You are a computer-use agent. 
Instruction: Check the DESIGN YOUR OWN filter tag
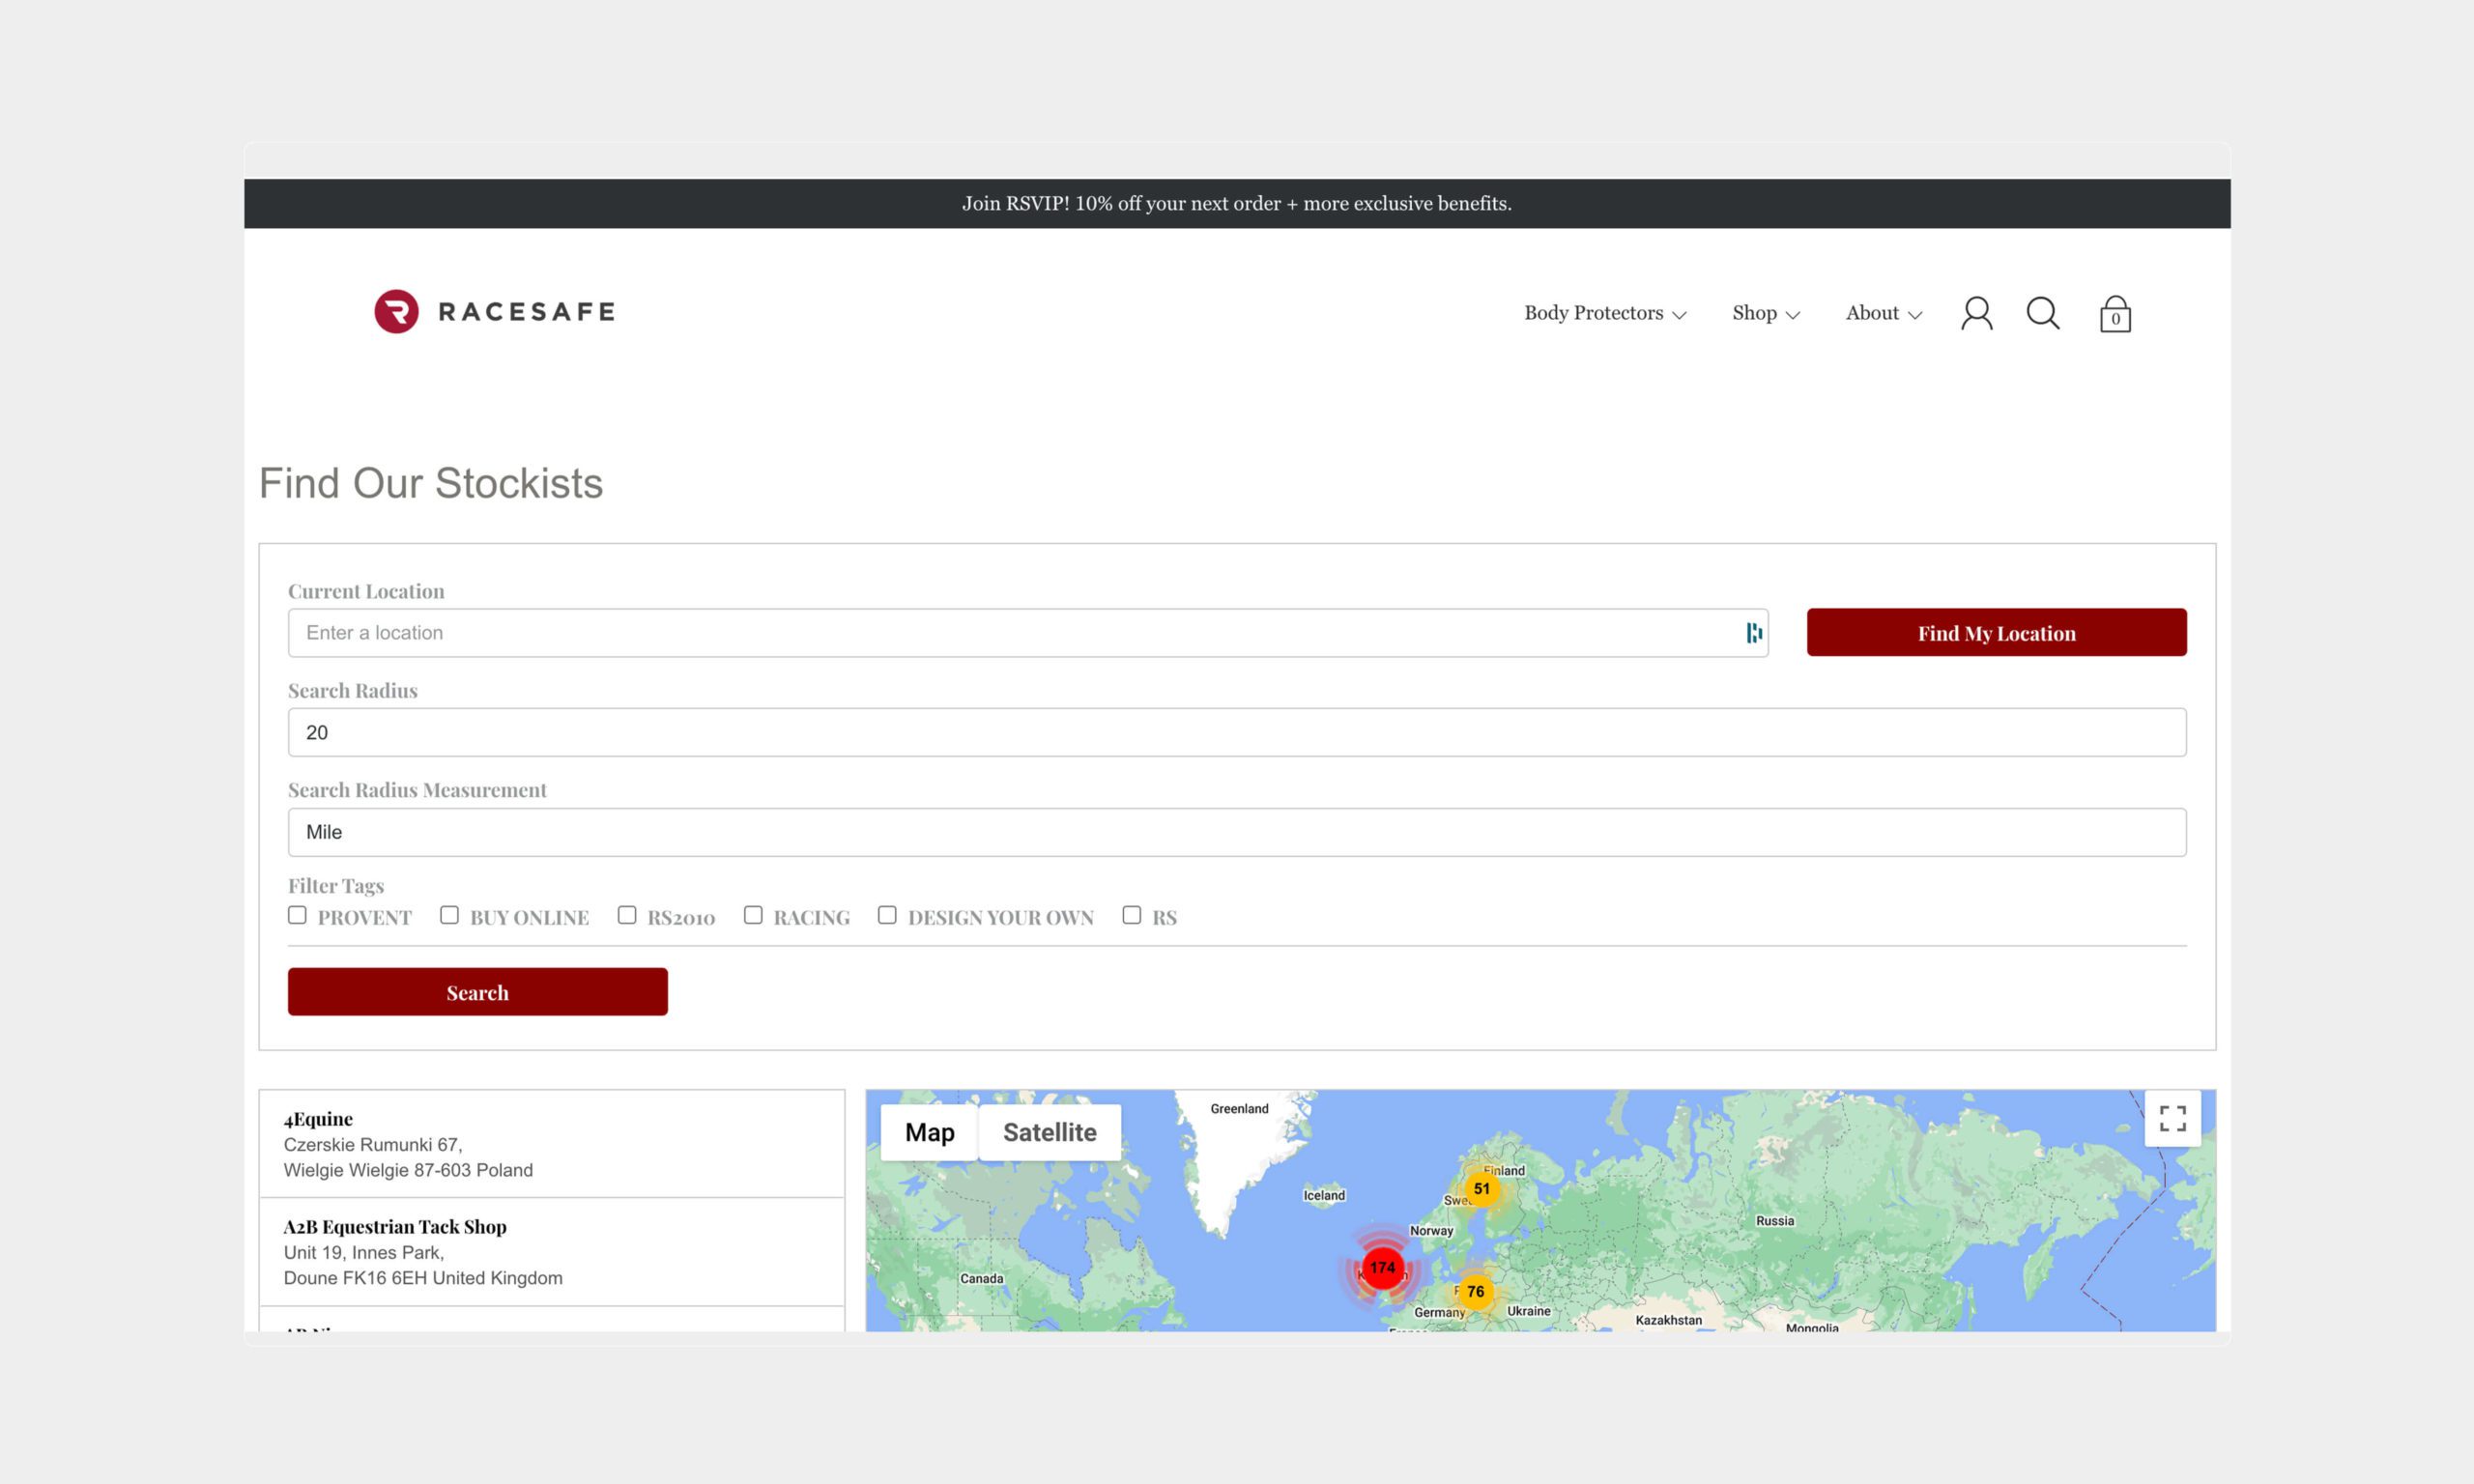tap(887, 915)
